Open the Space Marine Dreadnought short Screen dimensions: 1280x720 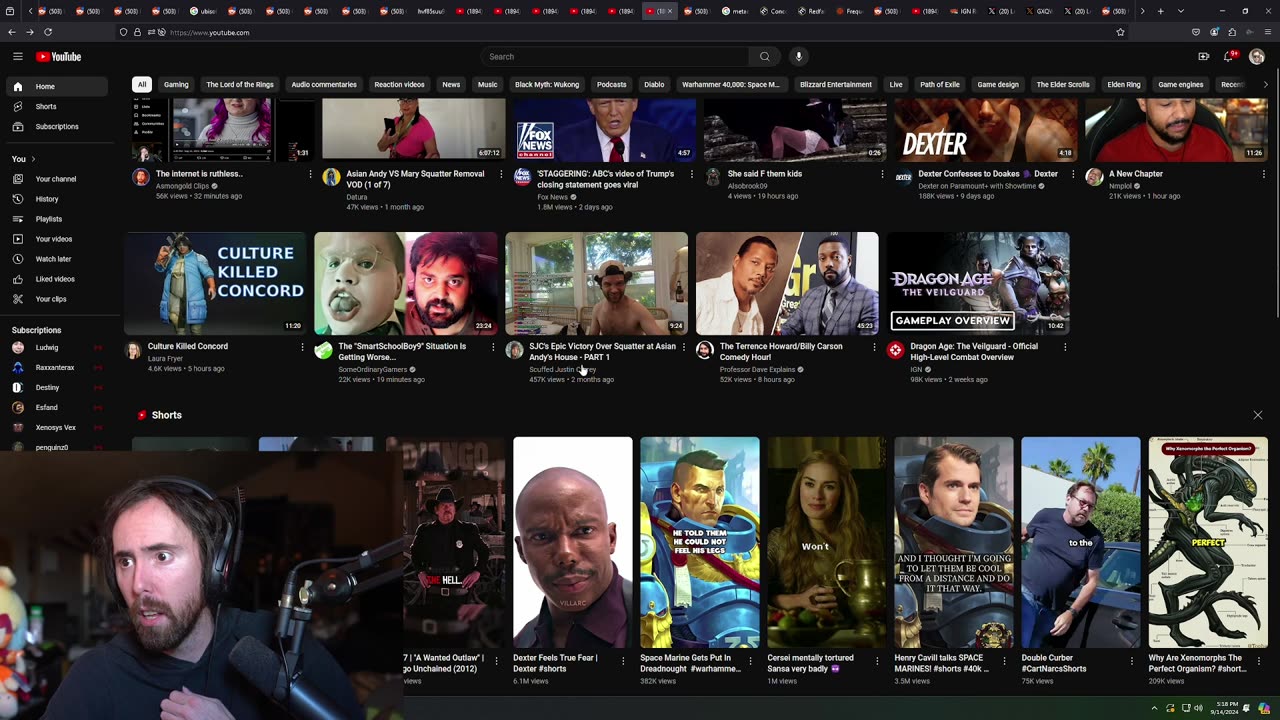click(x=699, y=542)
